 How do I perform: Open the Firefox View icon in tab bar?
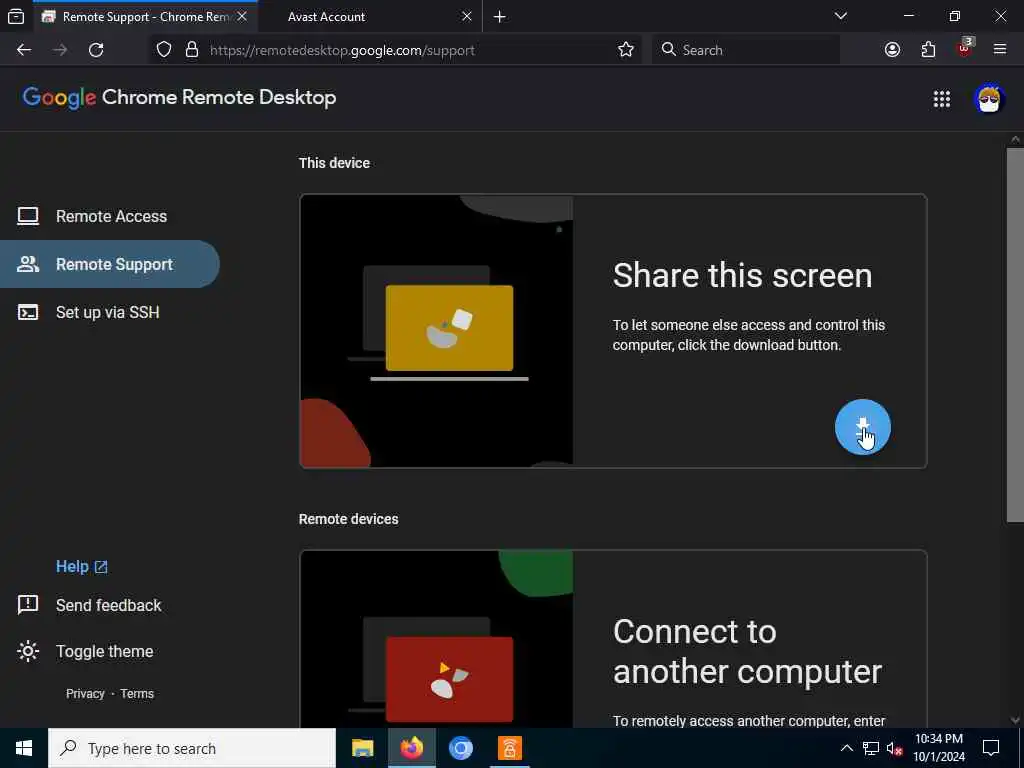click(x=16, y=16)
